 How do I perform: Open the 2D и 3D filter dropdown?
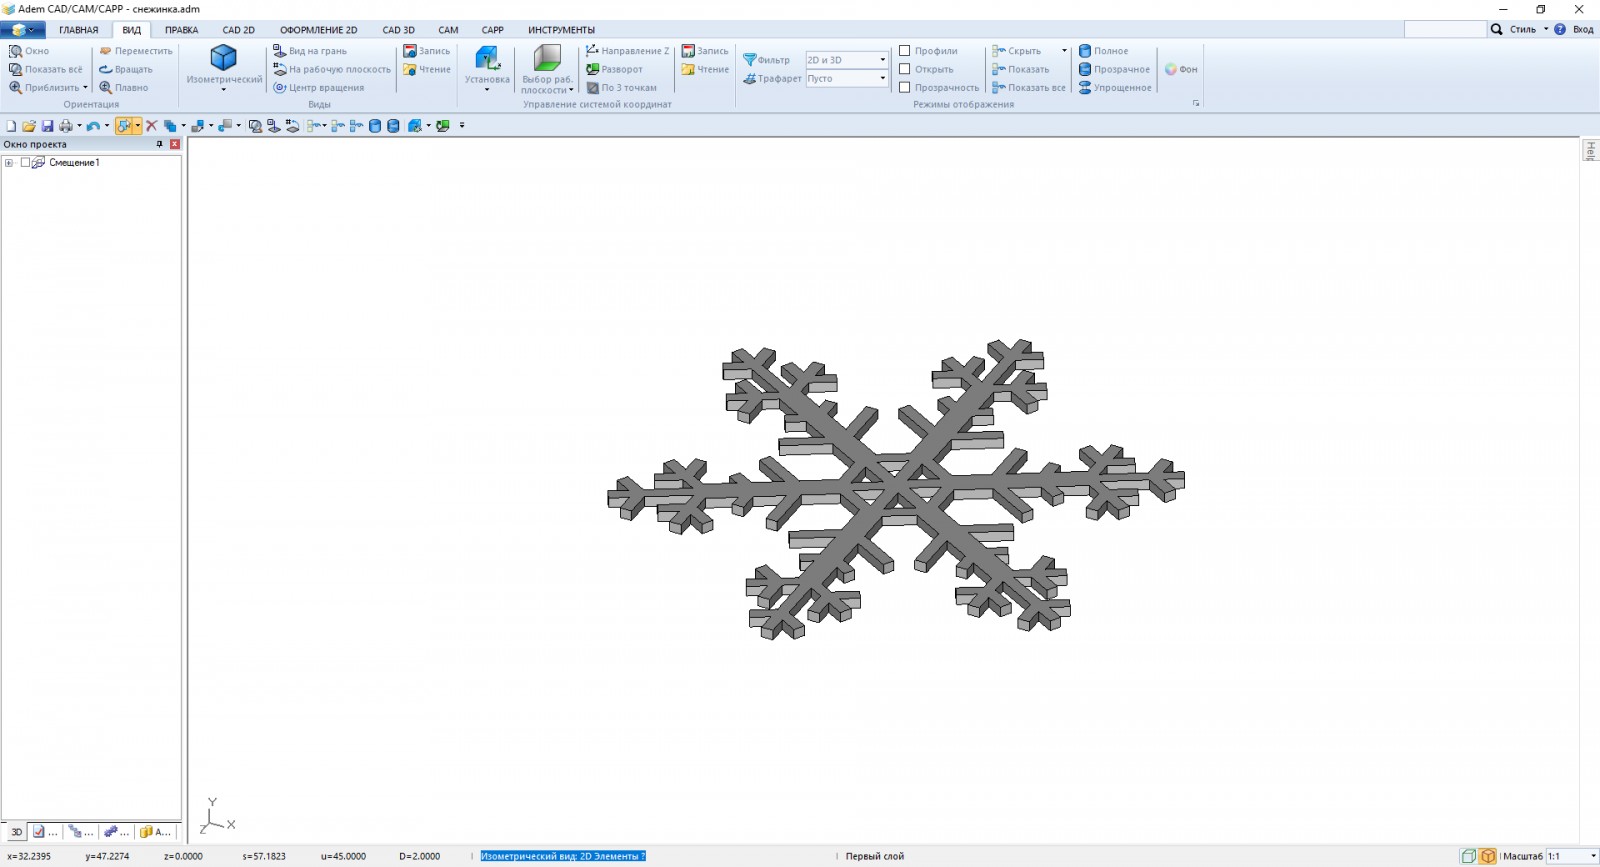tap(882, 60)
